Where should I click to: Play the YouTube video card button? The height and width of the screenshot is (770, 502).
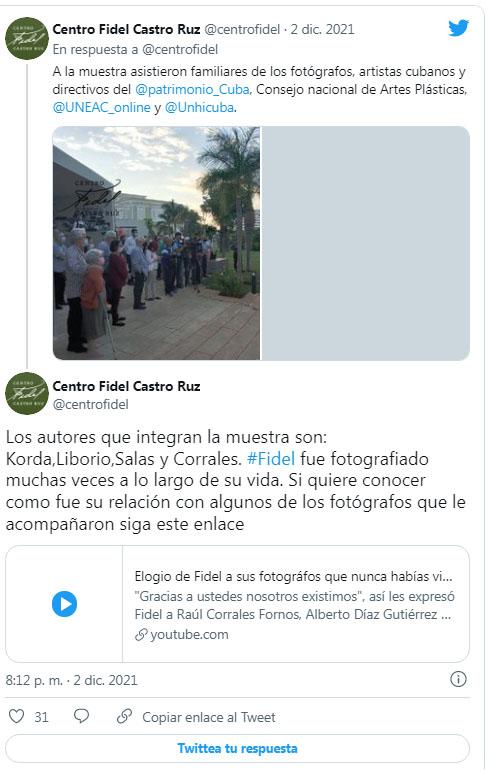point(64,604)
